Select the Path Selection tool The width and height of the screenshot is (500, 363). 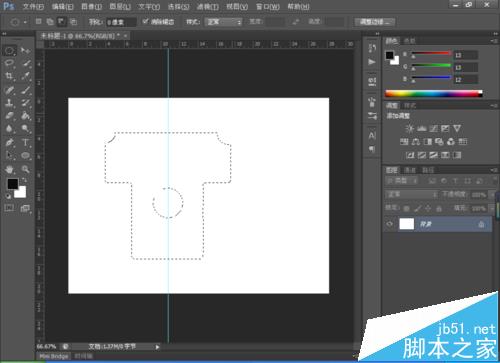coord(9,156)
